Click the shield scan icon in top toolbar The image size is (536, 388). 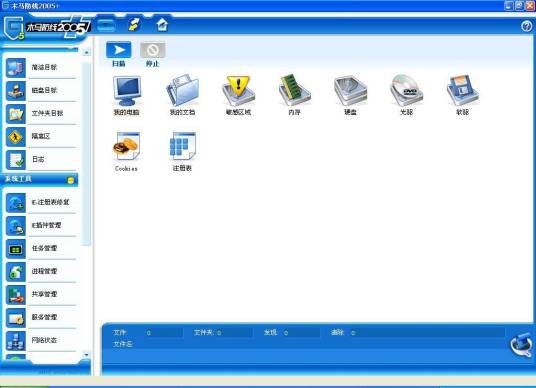(x=106, y=25)
